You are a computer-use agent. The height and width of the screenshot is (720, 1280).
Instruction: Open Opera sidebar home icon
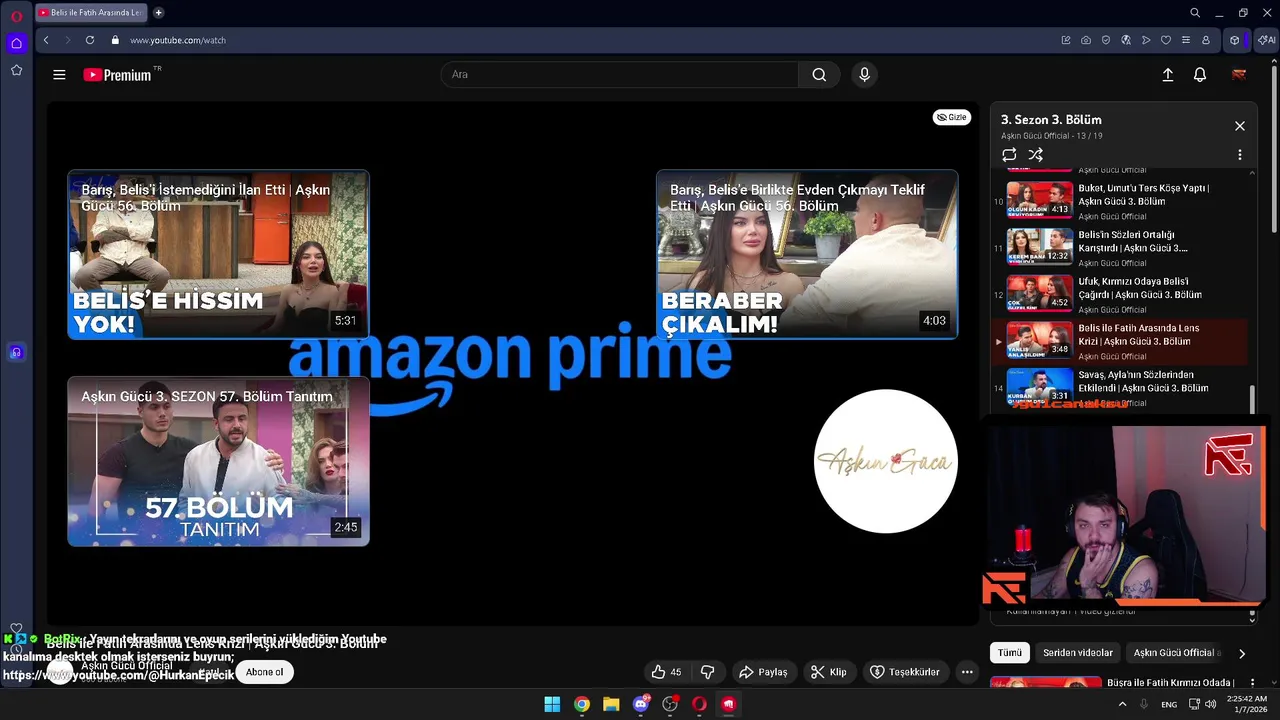[x=16, y=43]
